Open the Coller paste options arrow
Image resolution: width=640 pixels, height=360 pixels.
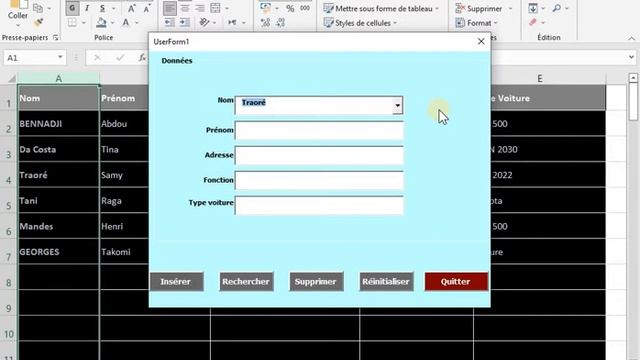[18, 25]
